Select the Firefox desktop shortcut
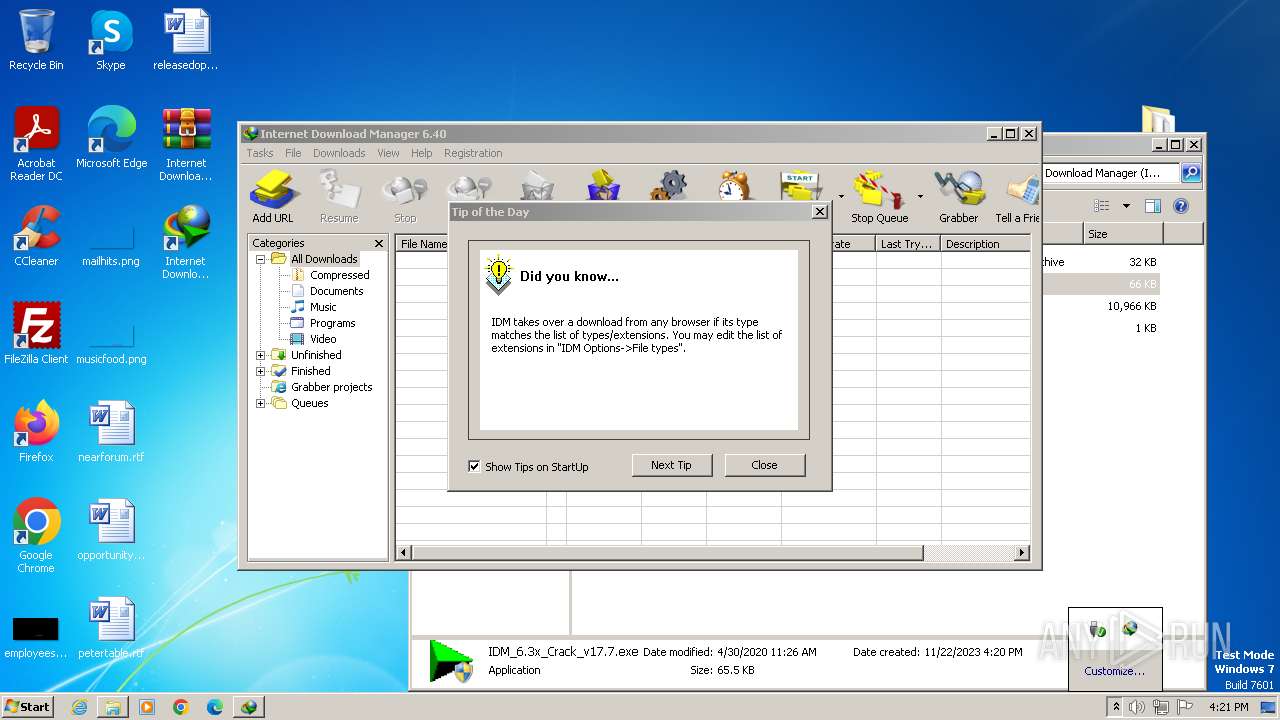1280x720 pixels. tap(36, 432)
